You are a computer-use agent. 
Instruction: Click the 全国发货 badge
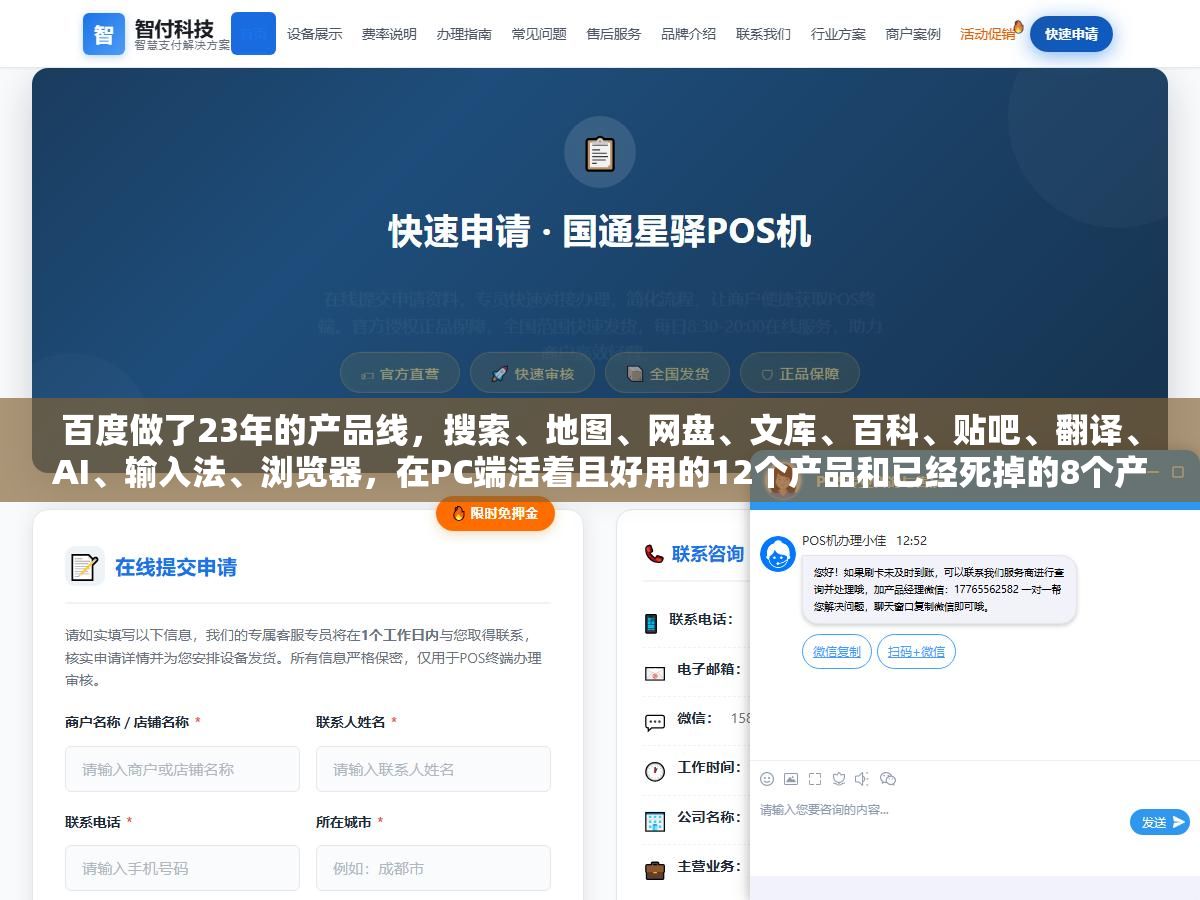pyautogui.click(x=667, y=373)
